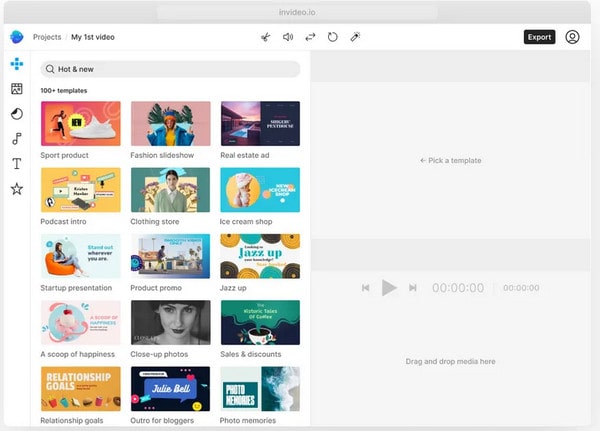
Task: Select the Text tool in sidebar
Action: (16, 164)
